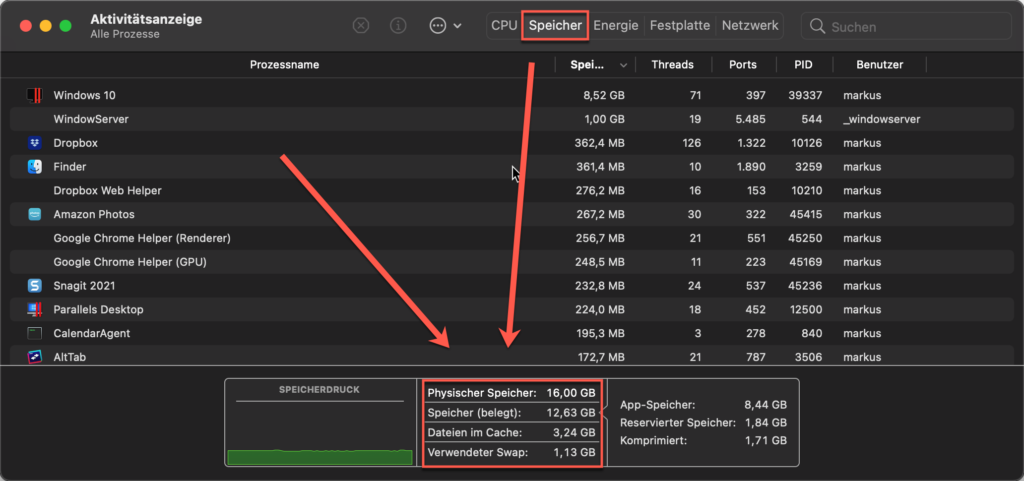Click the 1.890 Finder ports value
Viewport: 1024px width, 481px height.
coord(751,166)
